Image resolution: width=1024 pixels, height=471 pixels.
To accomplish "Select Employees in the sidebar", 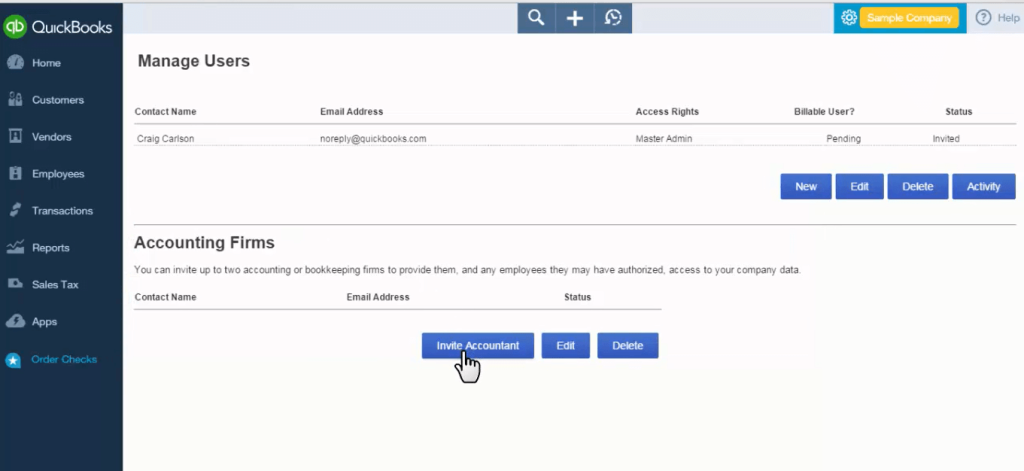I will tap(58, 174).
